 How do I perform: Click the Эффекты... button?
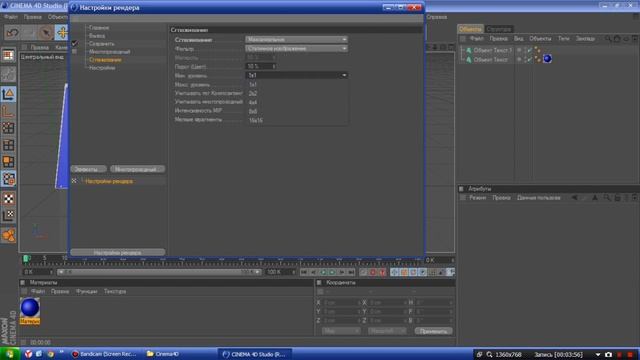pos(88,169)
